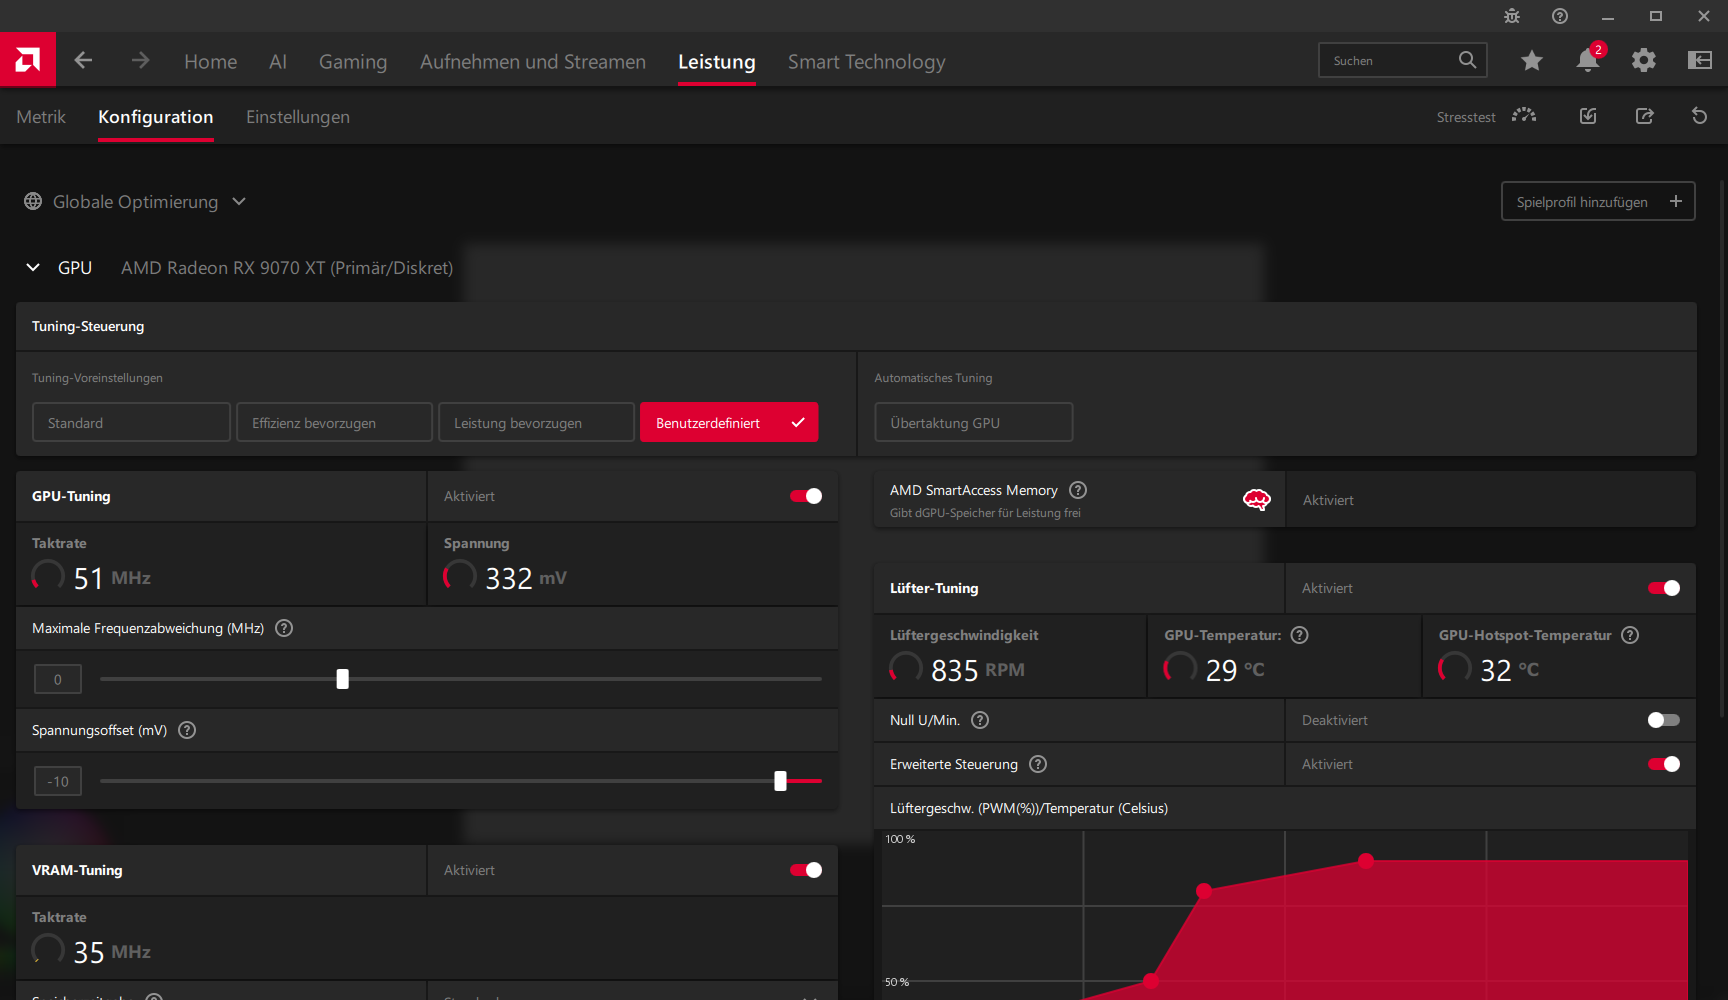Show help for GPU-Hotspot-Temperatur
The width and height of the screenshot is (1728, 1000).
(x=1630, y=635)
